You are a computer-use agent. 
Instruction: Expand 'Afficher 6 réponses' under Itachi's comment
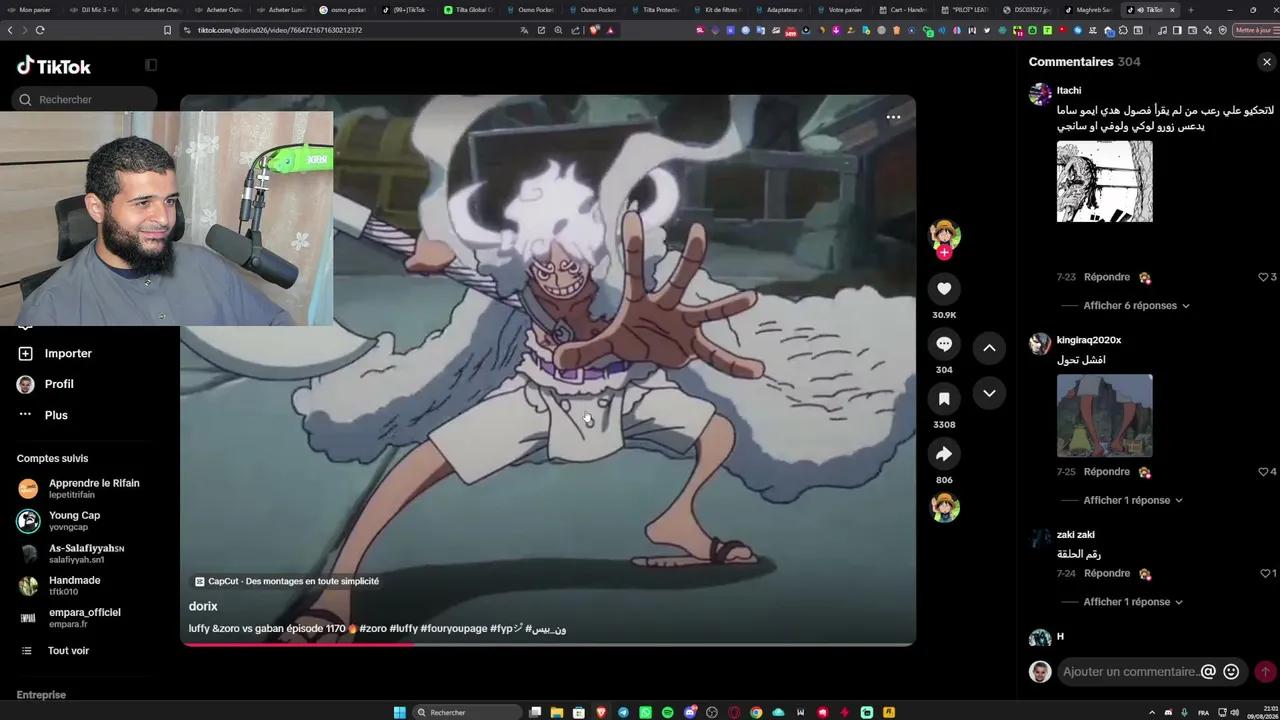pos(1136,306)
